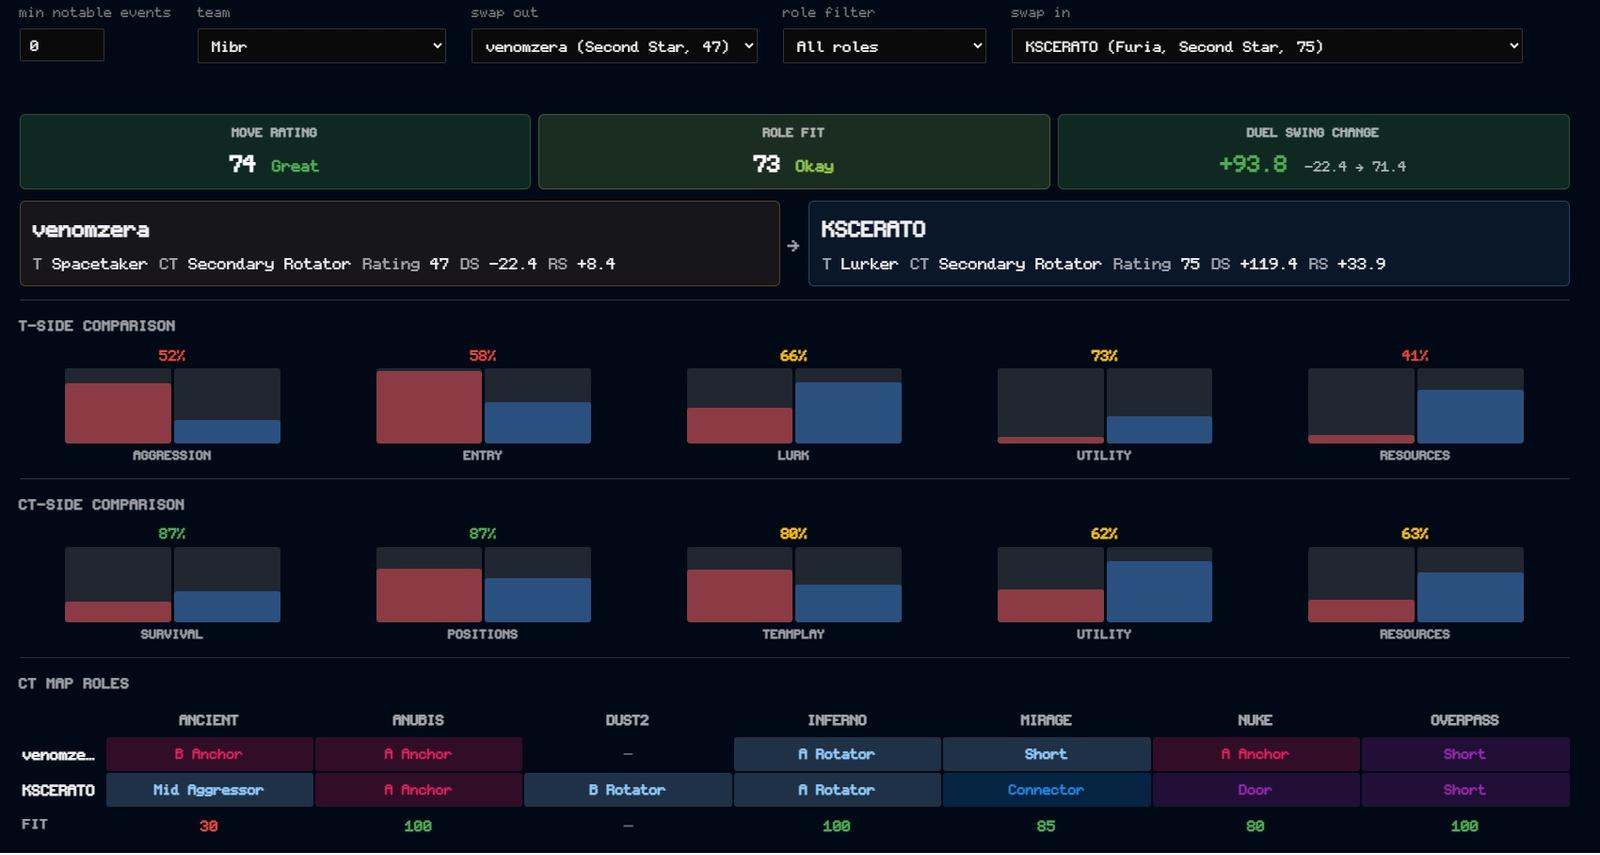Select KSCERATO's Mid Aggressor cell
The width and height of the screenshot is (1600, 855).
(x=209, y=790)
